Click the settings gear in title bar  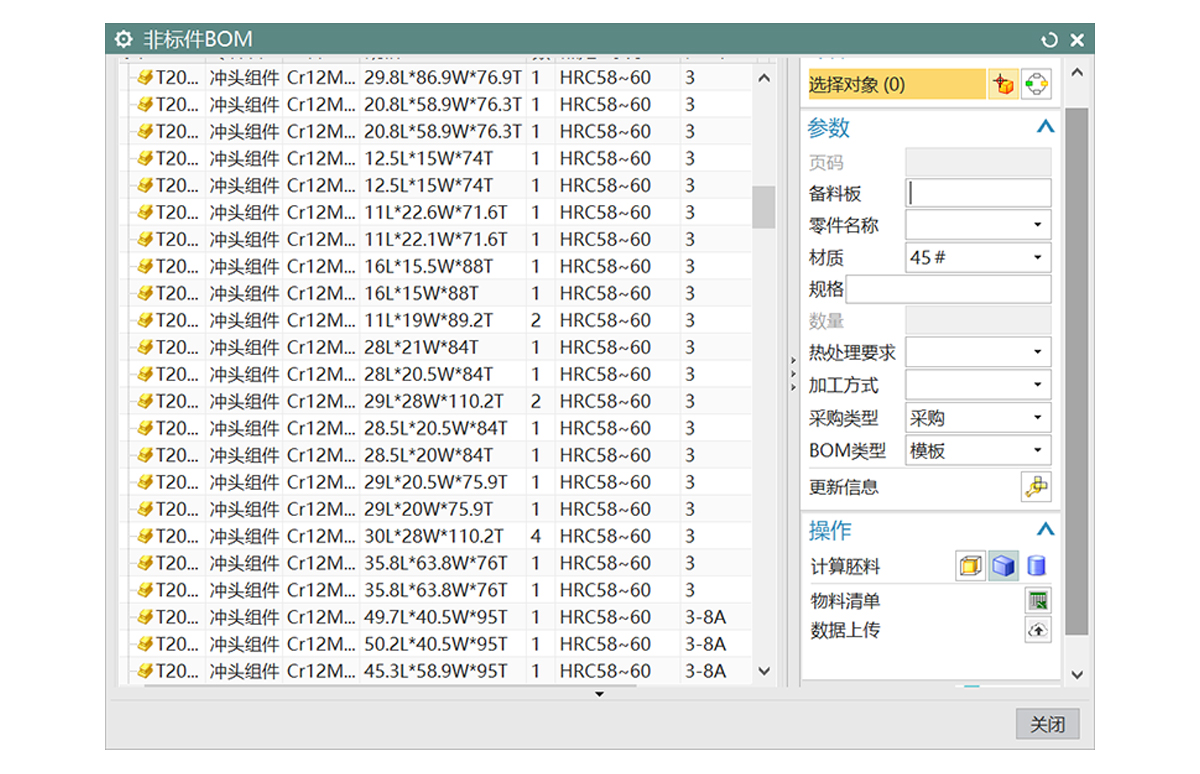[123, 40]
